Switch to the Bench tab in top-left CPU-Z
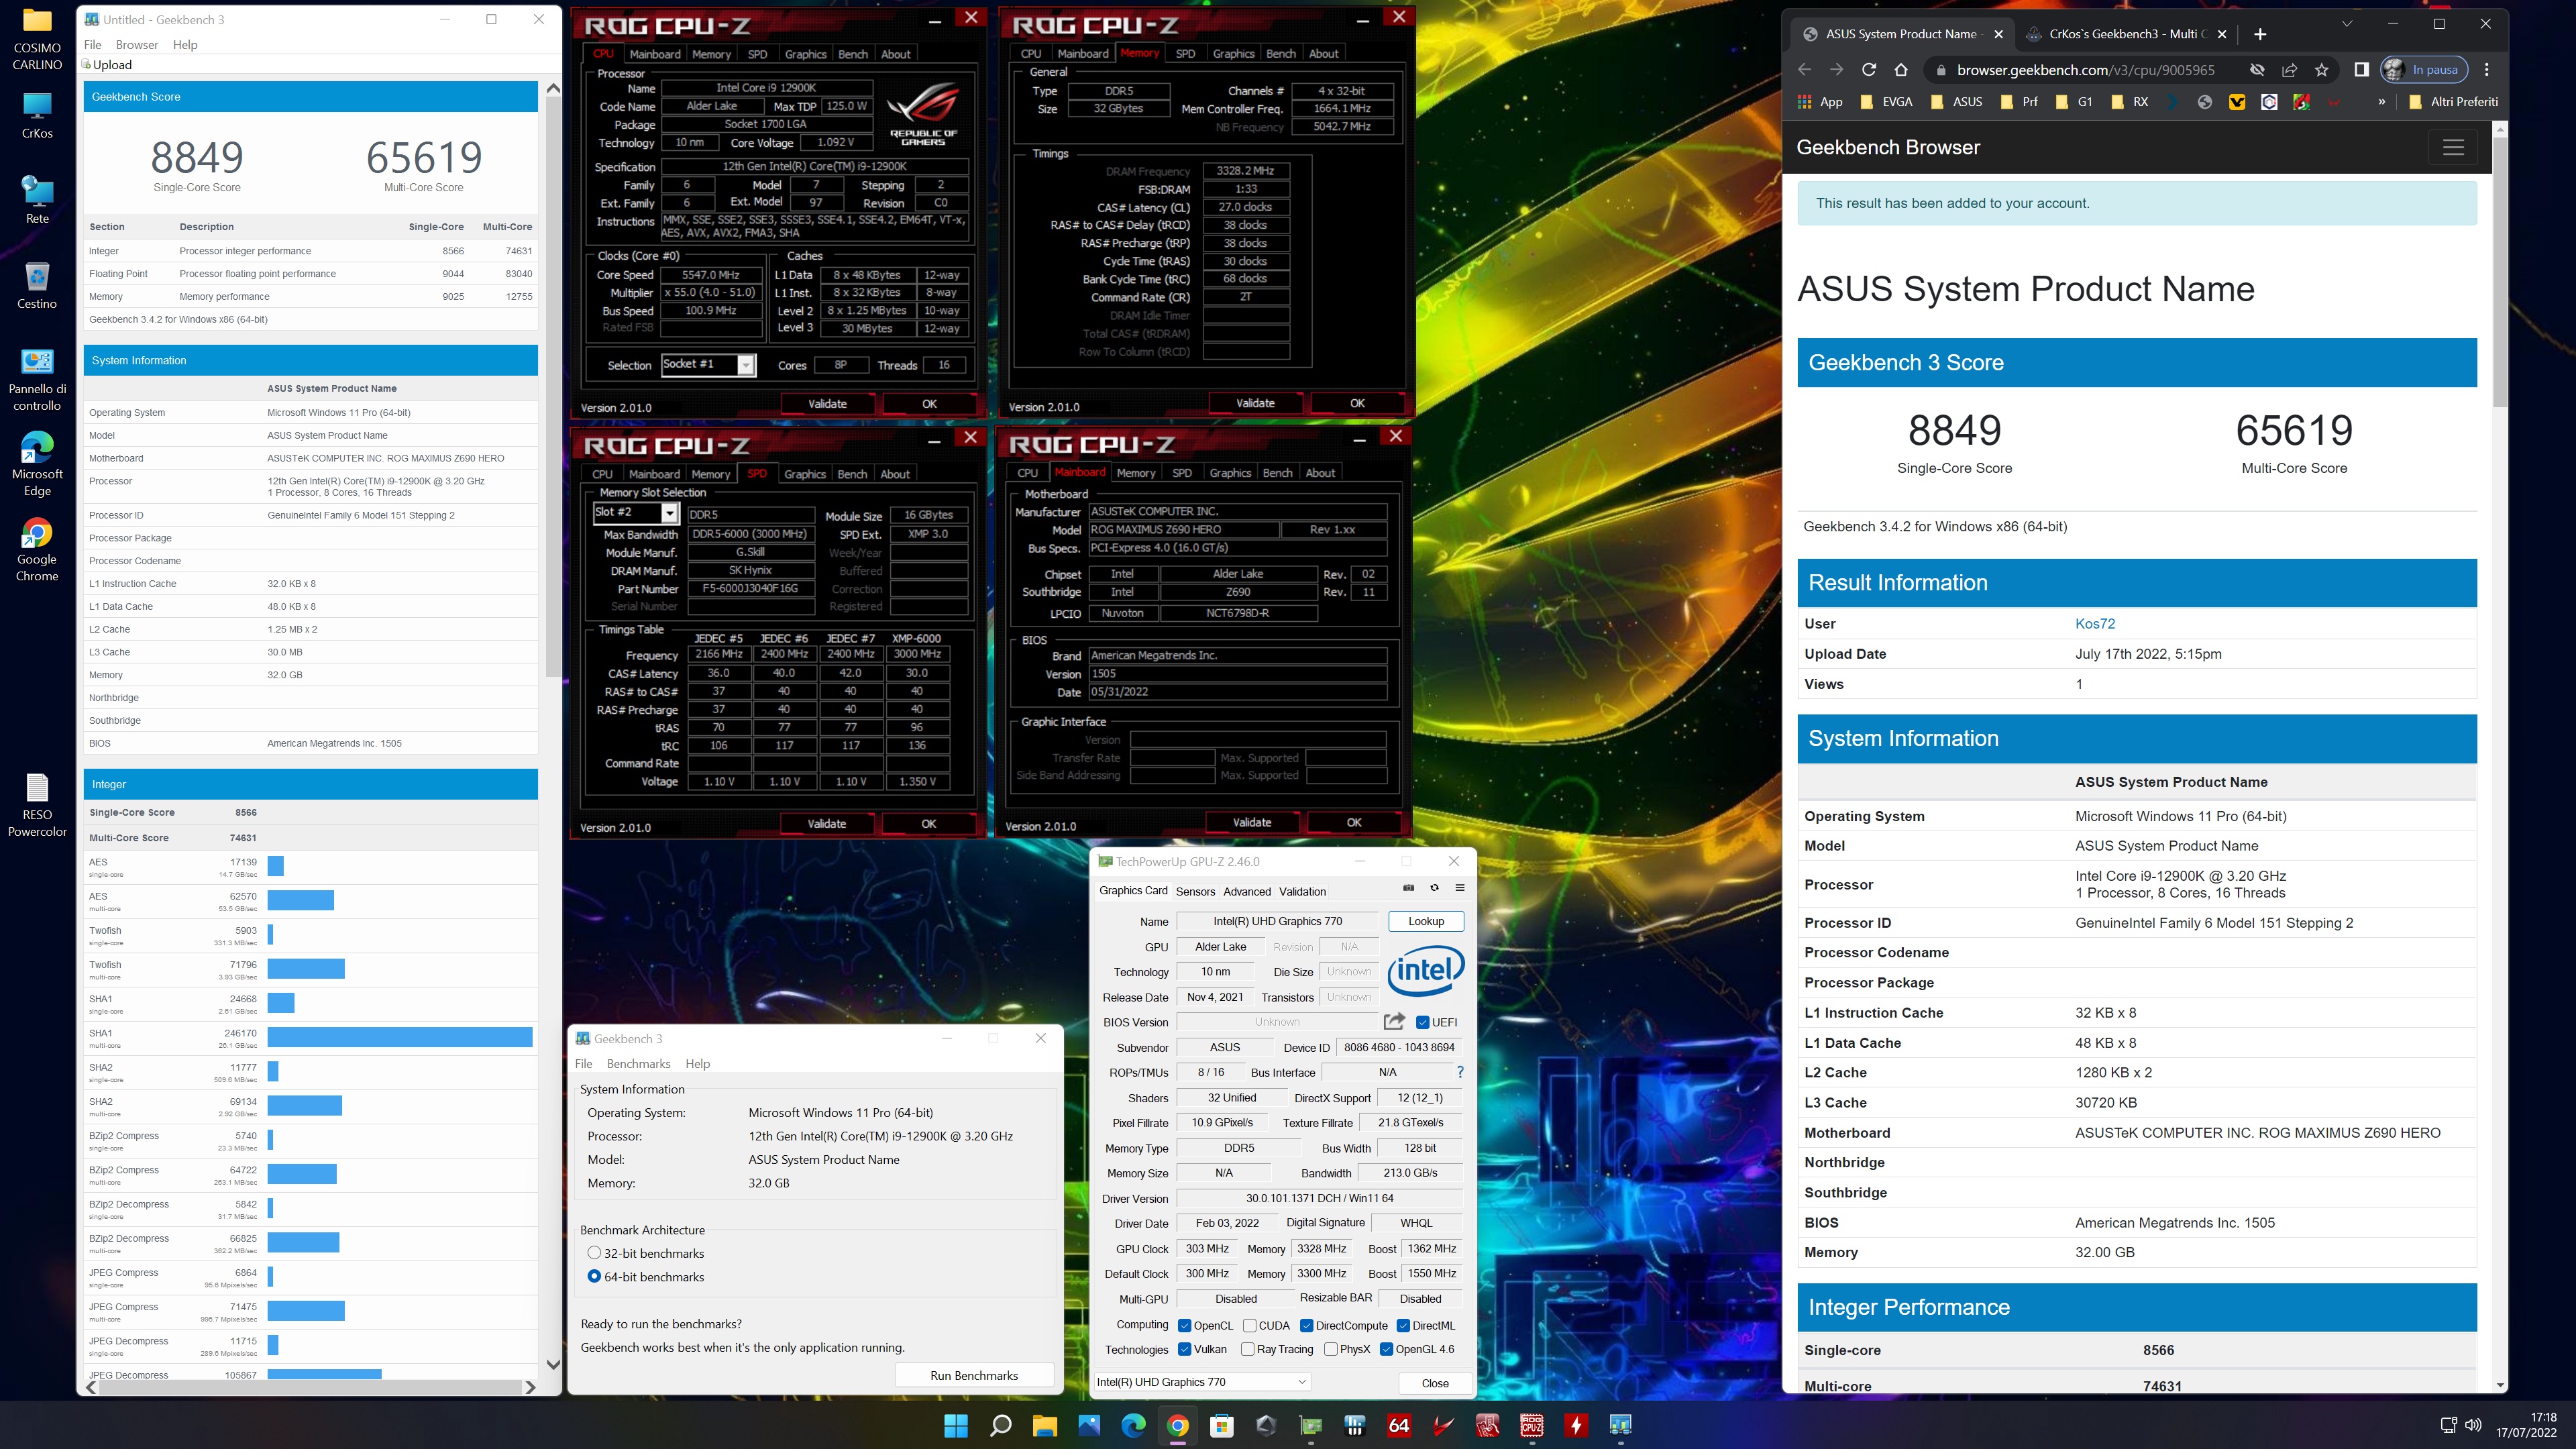Viewport: 2576px width, 1449px height. click(852, 54)
